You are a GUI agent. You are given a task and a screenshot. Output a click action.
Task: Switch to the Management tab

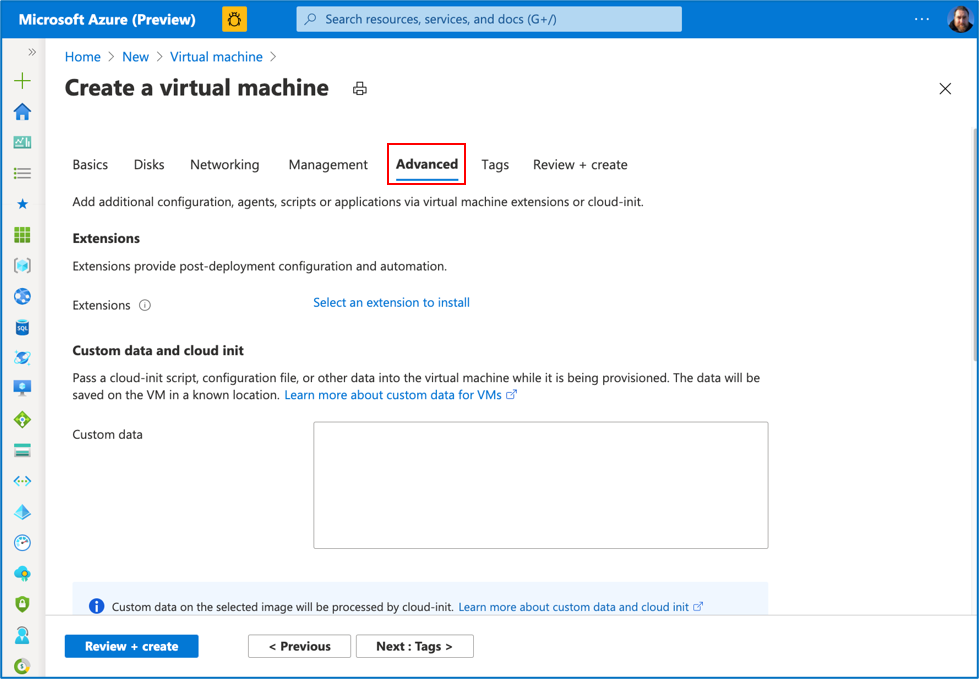point(328,165)
